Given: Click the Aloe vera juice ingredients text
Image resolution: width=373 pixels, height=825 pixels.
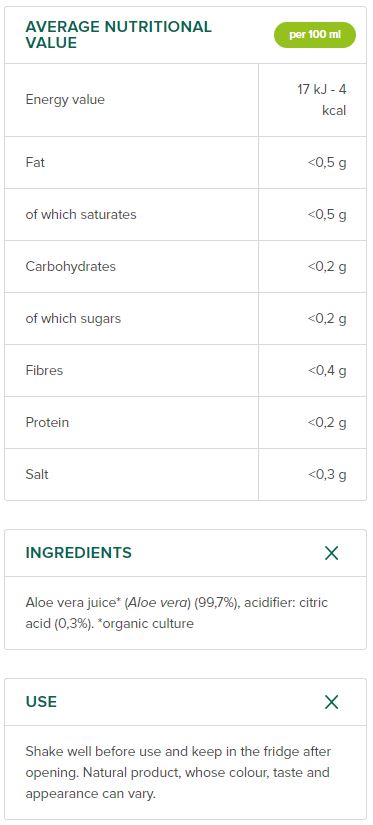Looking at the screenshot, I should tap(177, 613).
